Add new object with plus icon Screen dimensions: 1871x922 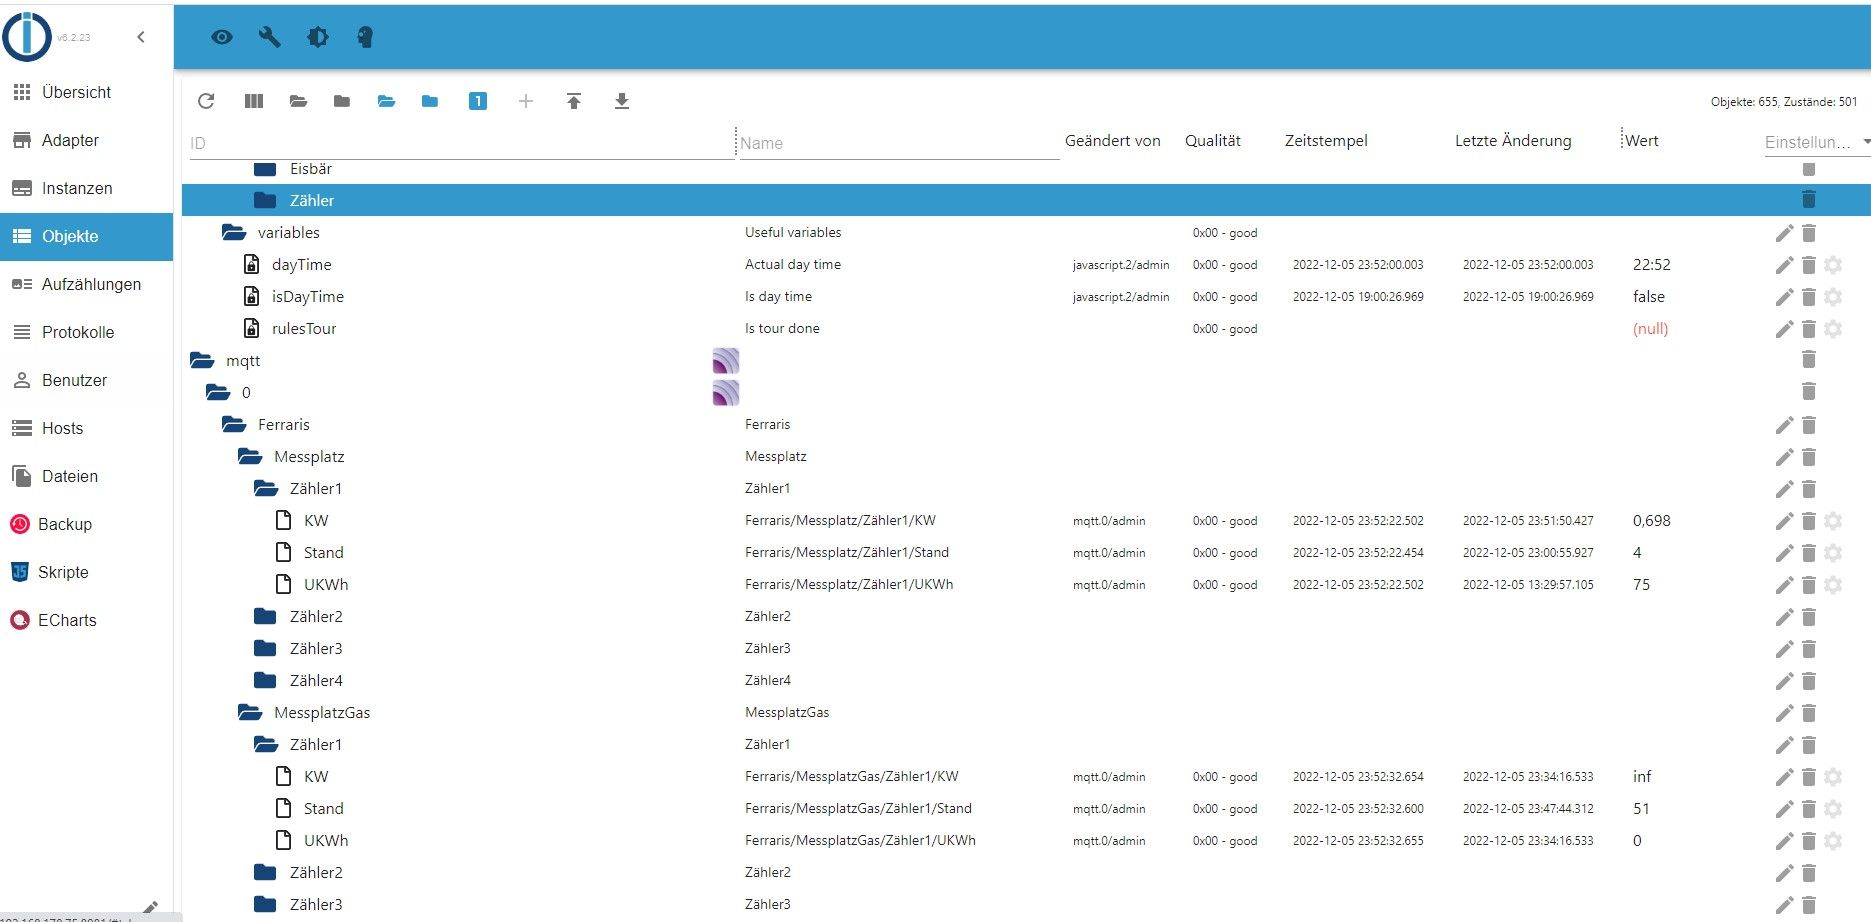(526, 101)
